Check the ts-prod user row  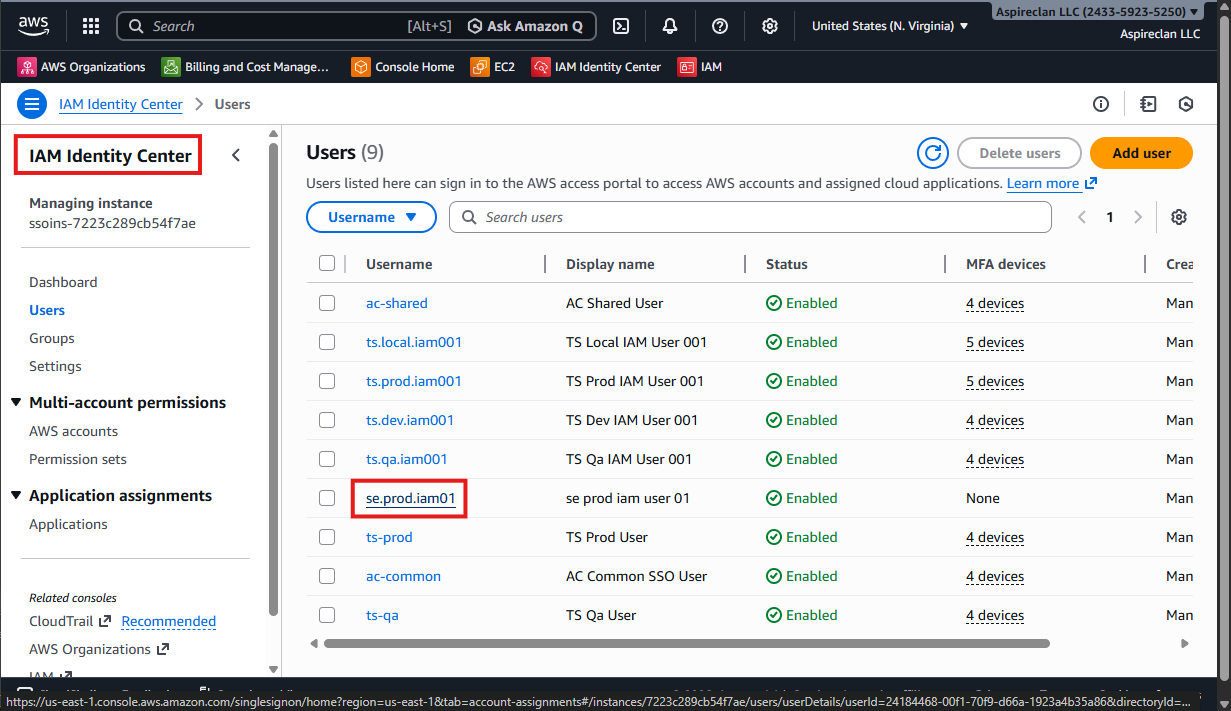[x=327, y=537]
